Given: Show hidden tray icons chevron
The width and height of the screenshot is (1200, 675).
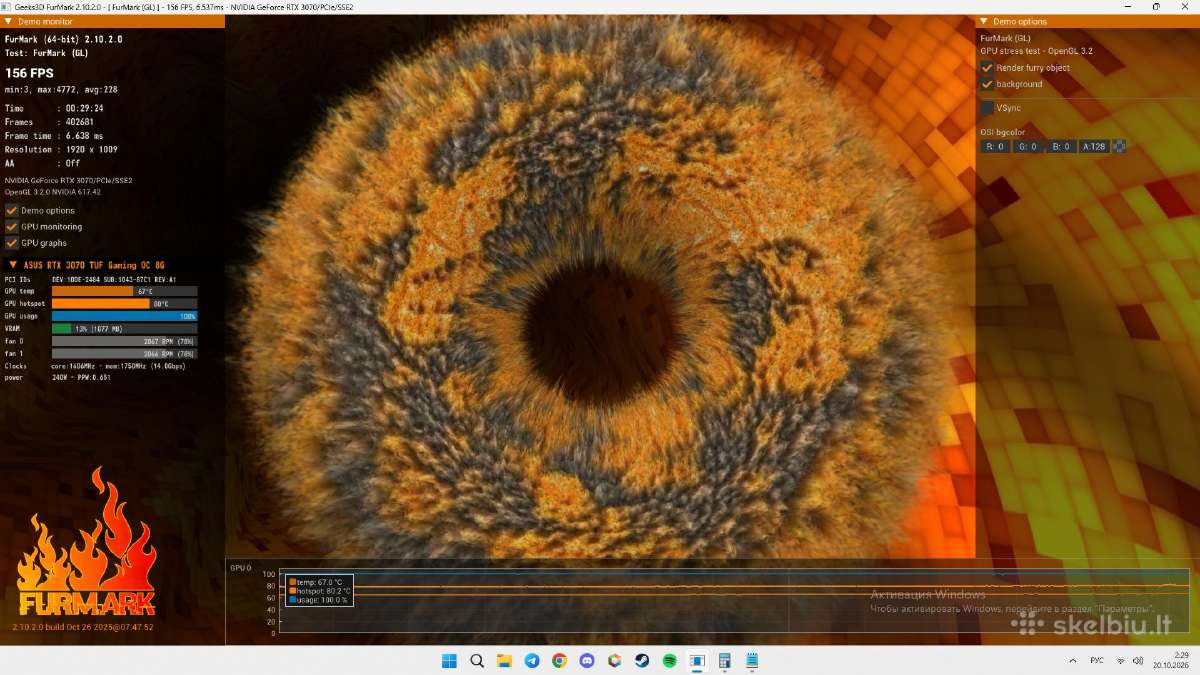Looking at the screenshot, I should pos(1074,661).
